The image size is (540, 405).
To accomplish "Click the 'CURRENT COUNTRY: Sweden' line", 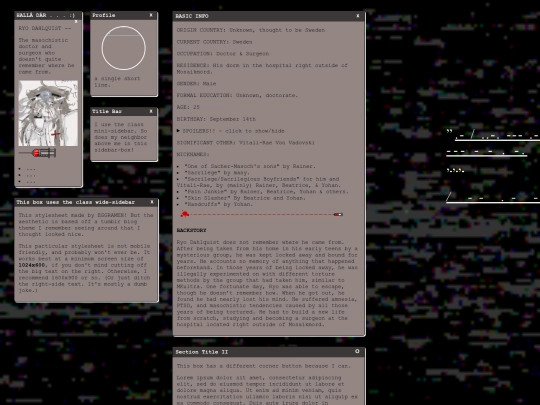I will 215,42.
